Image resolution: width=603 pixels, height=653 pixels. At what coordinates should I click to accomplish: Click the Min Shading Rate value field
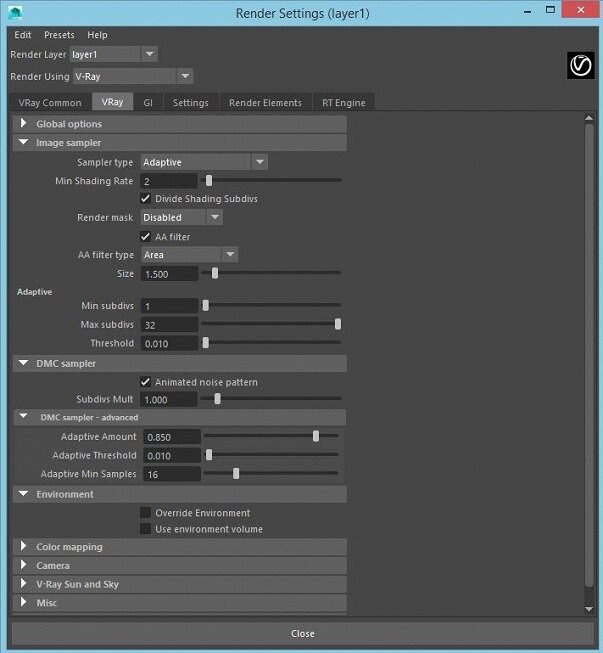[x=169, y=181]
